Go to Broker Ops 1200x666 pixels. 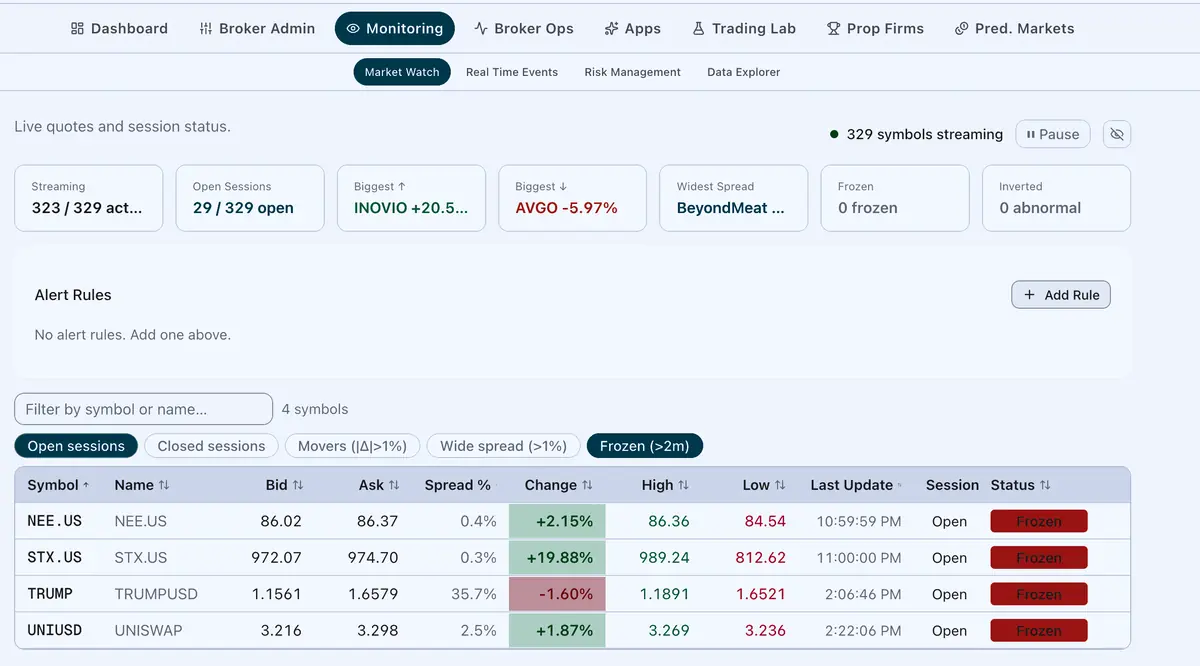tap(524, 28)
